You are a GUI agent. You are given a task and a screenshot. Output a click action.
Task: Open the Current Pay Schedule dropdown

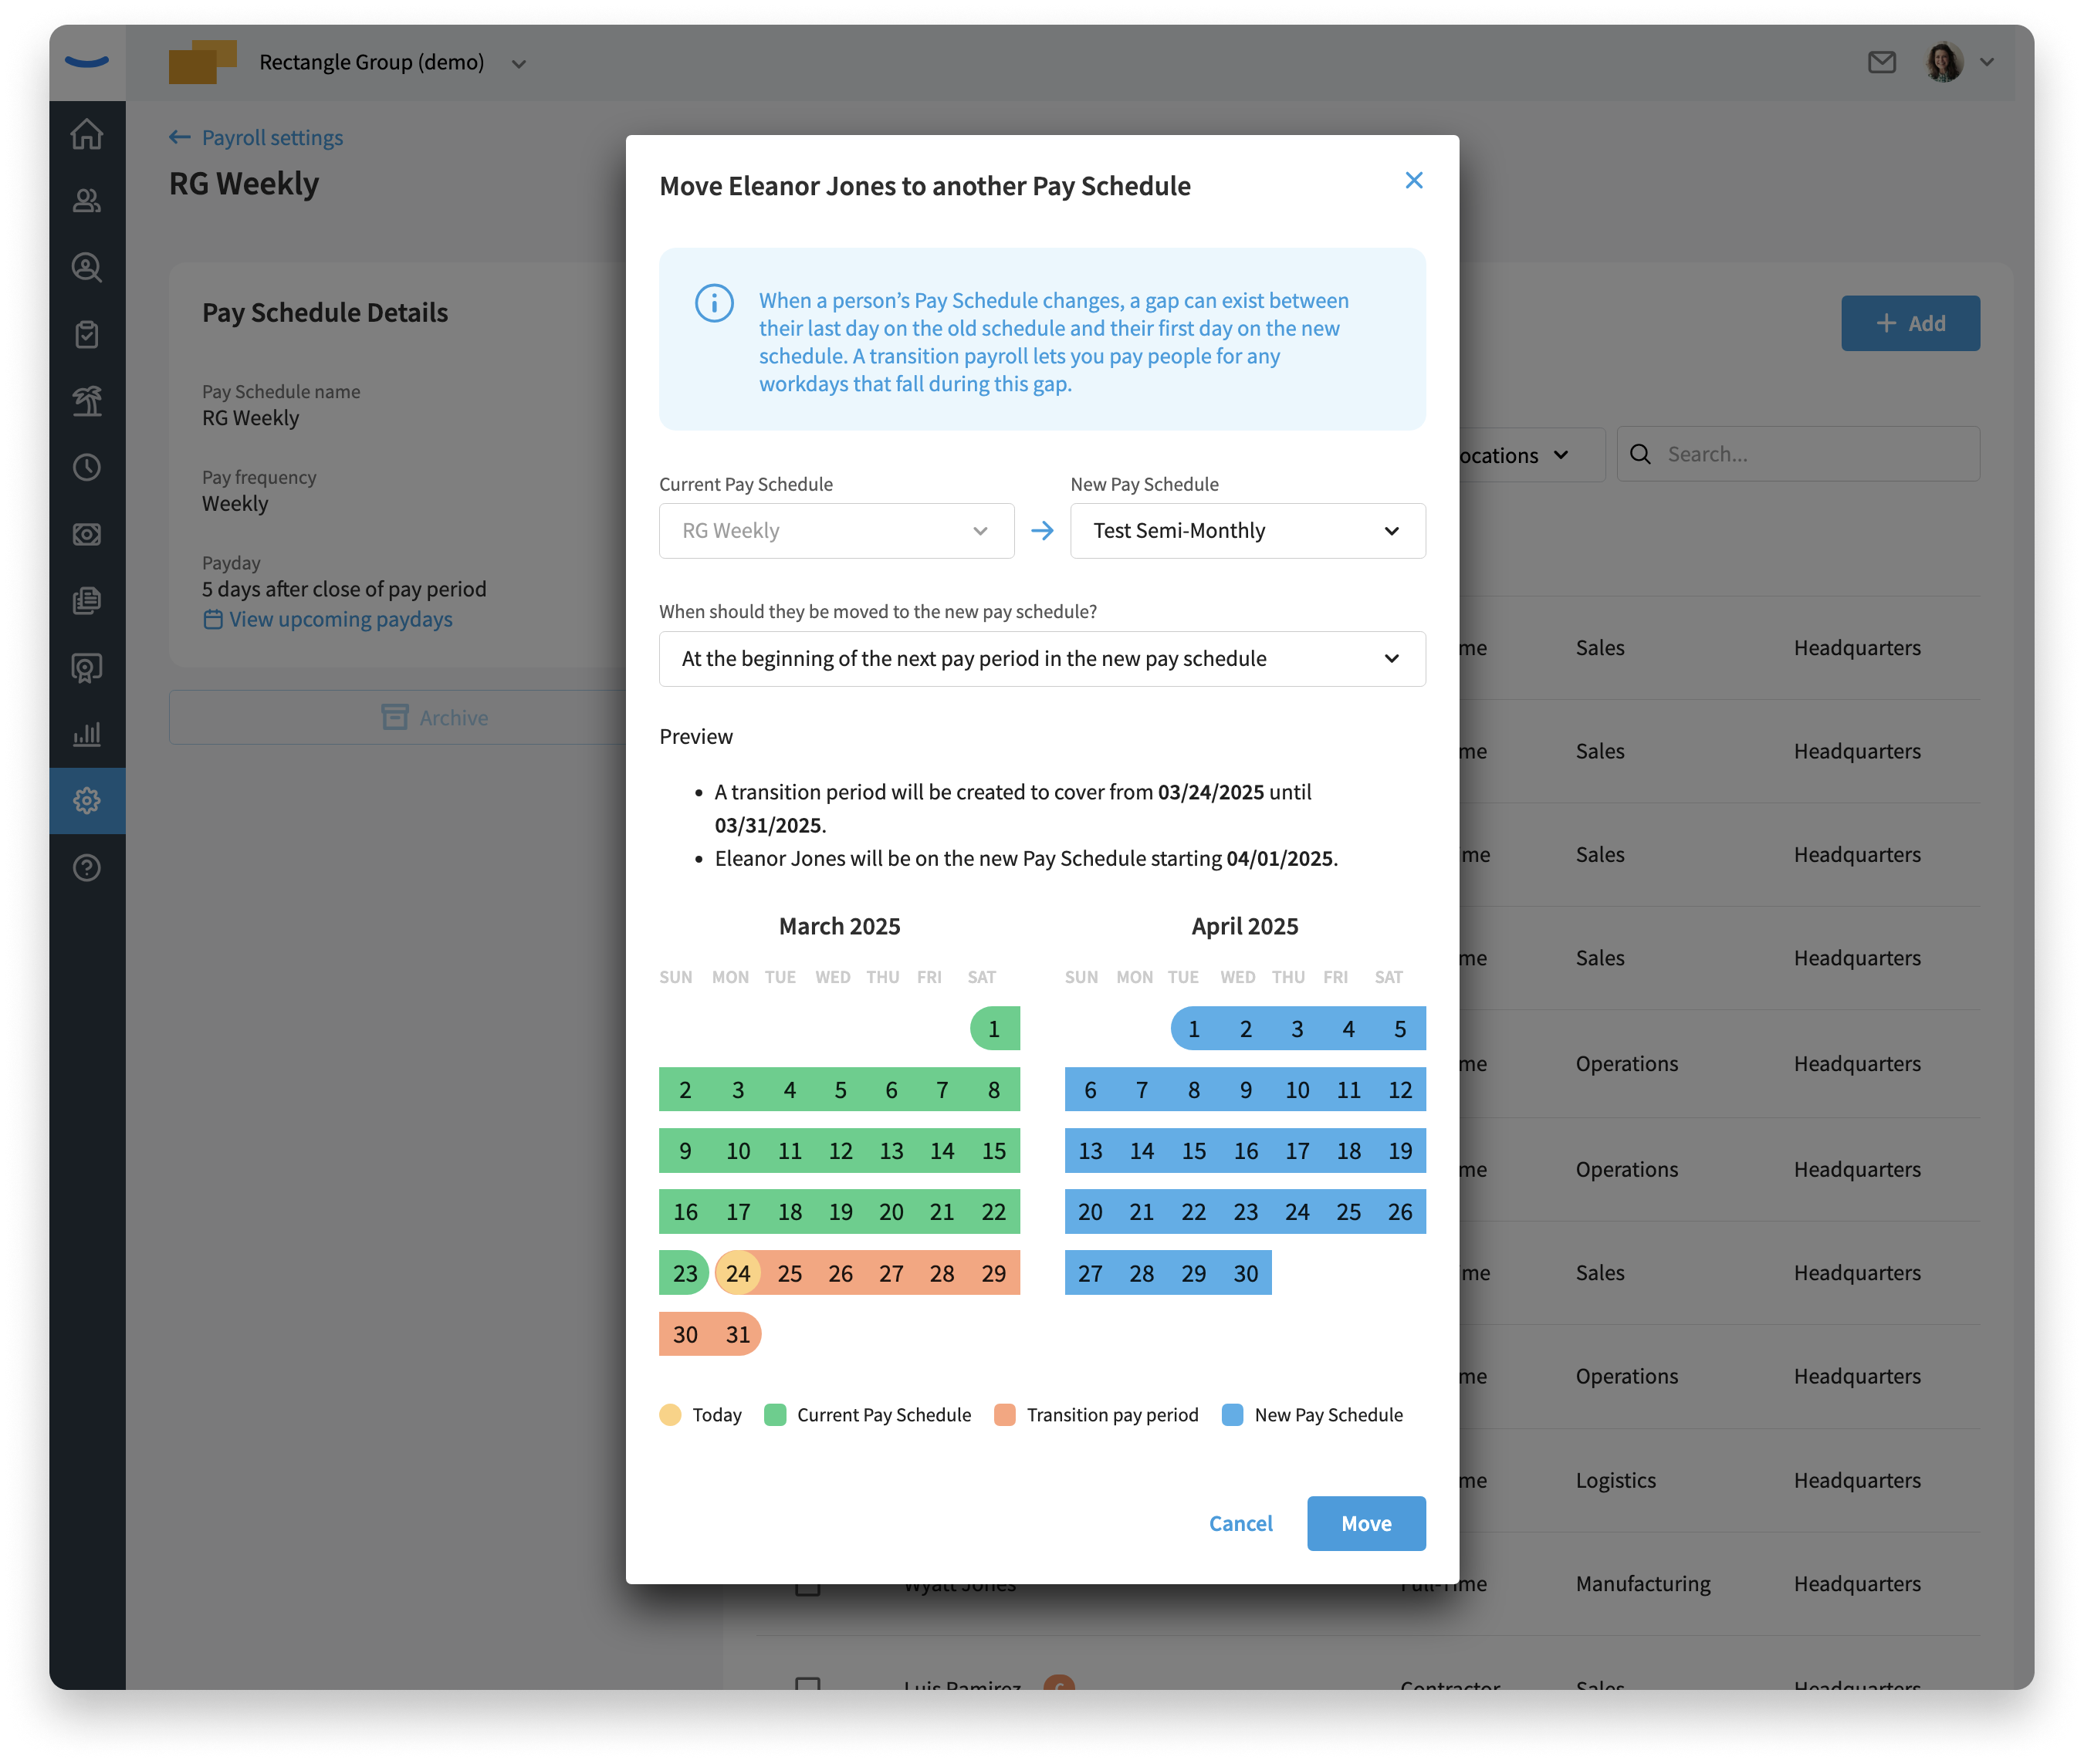[836, 530]
